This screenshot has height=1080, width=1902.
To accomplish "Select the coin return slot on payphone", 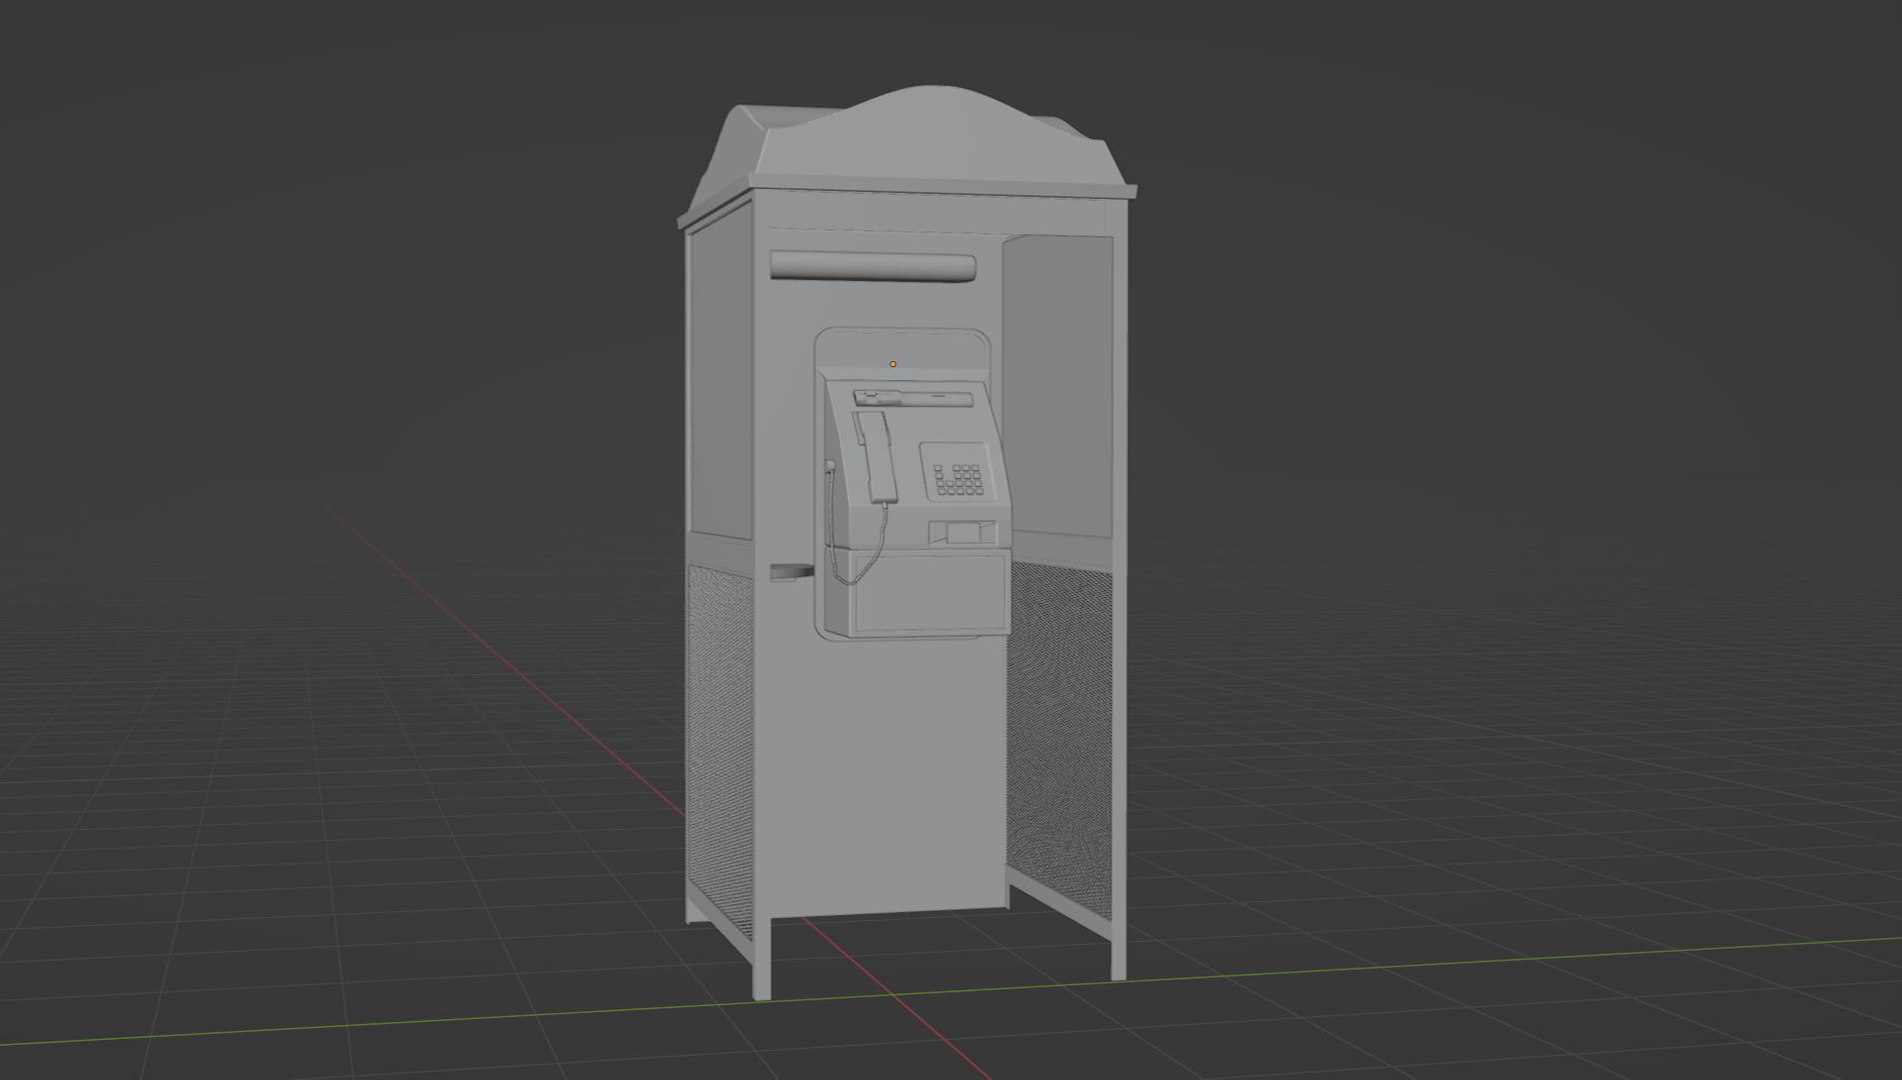I will (963, 533).
